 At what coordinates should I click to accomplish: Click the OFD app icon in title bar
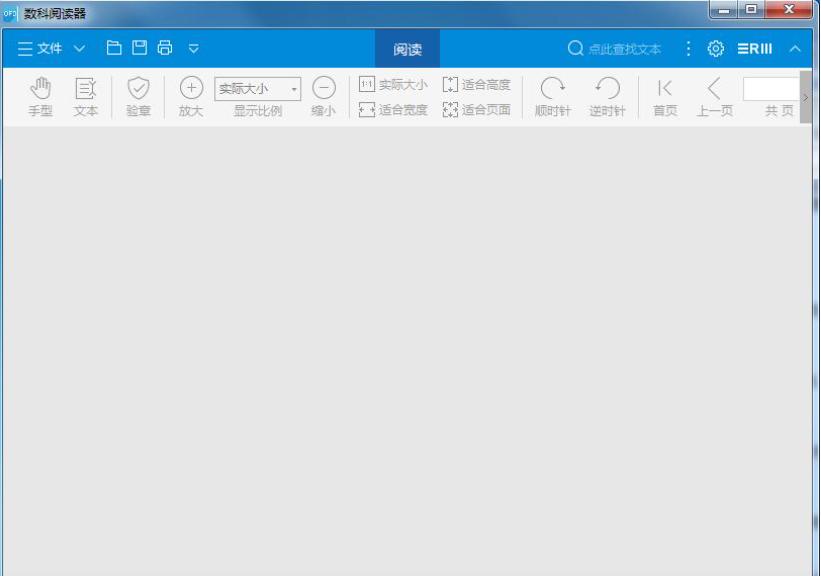[x=10, y=14]
